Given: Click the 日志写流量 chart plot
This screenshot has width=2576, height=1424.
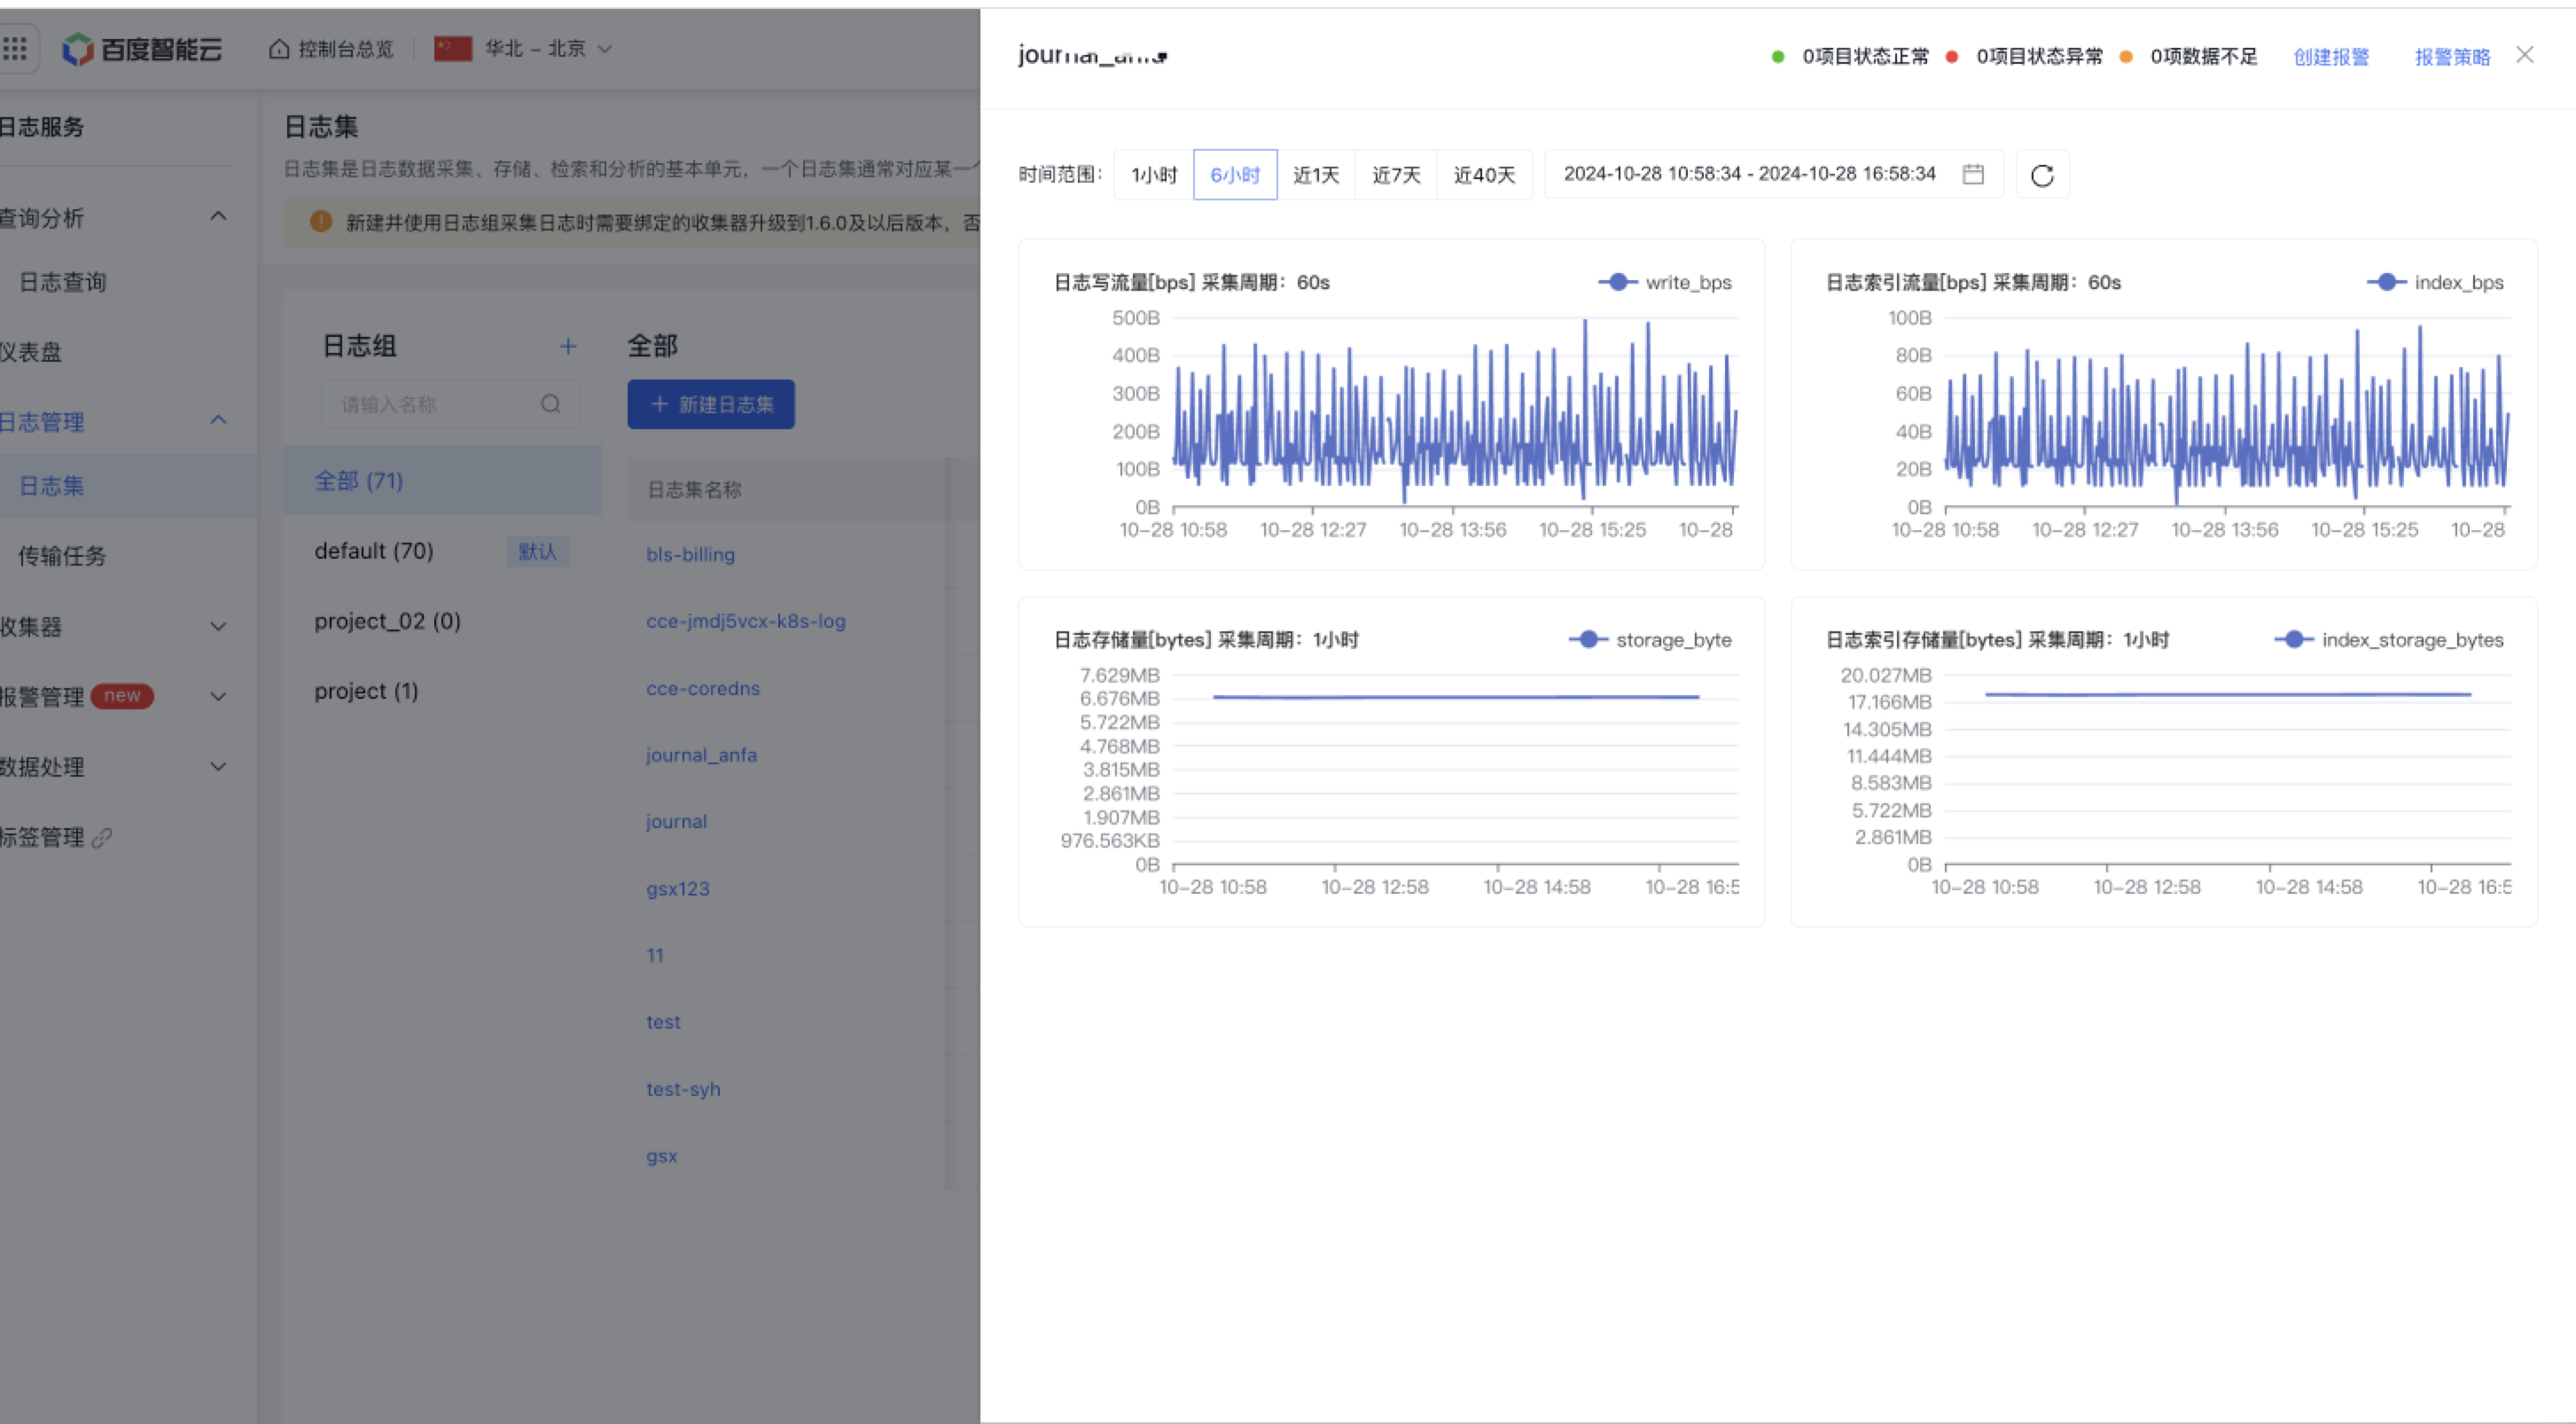Looking at the screenshot, I should (1455, 412).
